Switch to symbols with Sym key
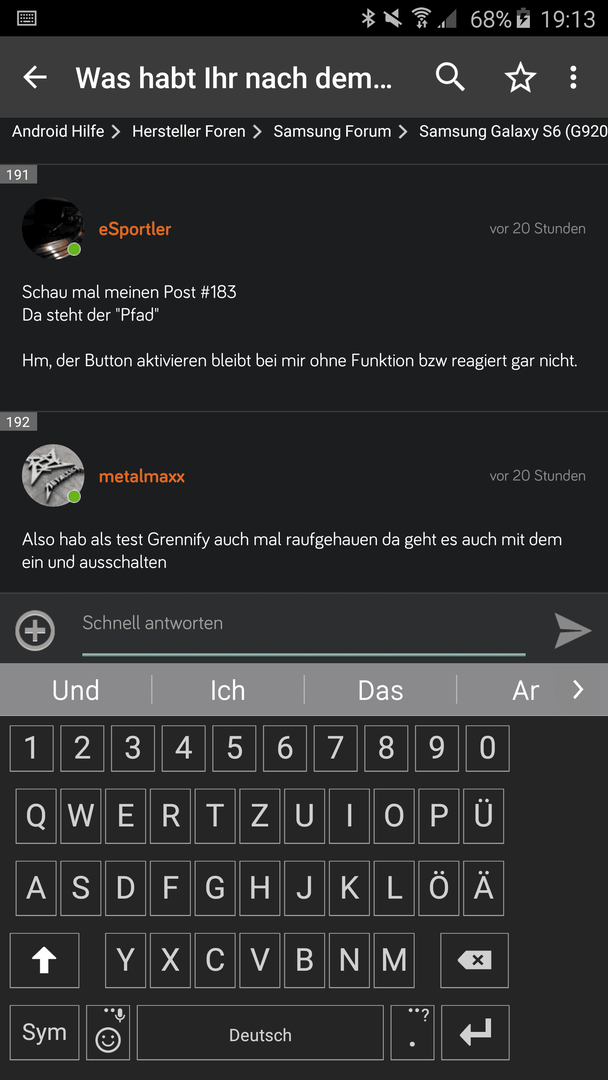Screen dimensions: 608x1080 click(45, 1032)
